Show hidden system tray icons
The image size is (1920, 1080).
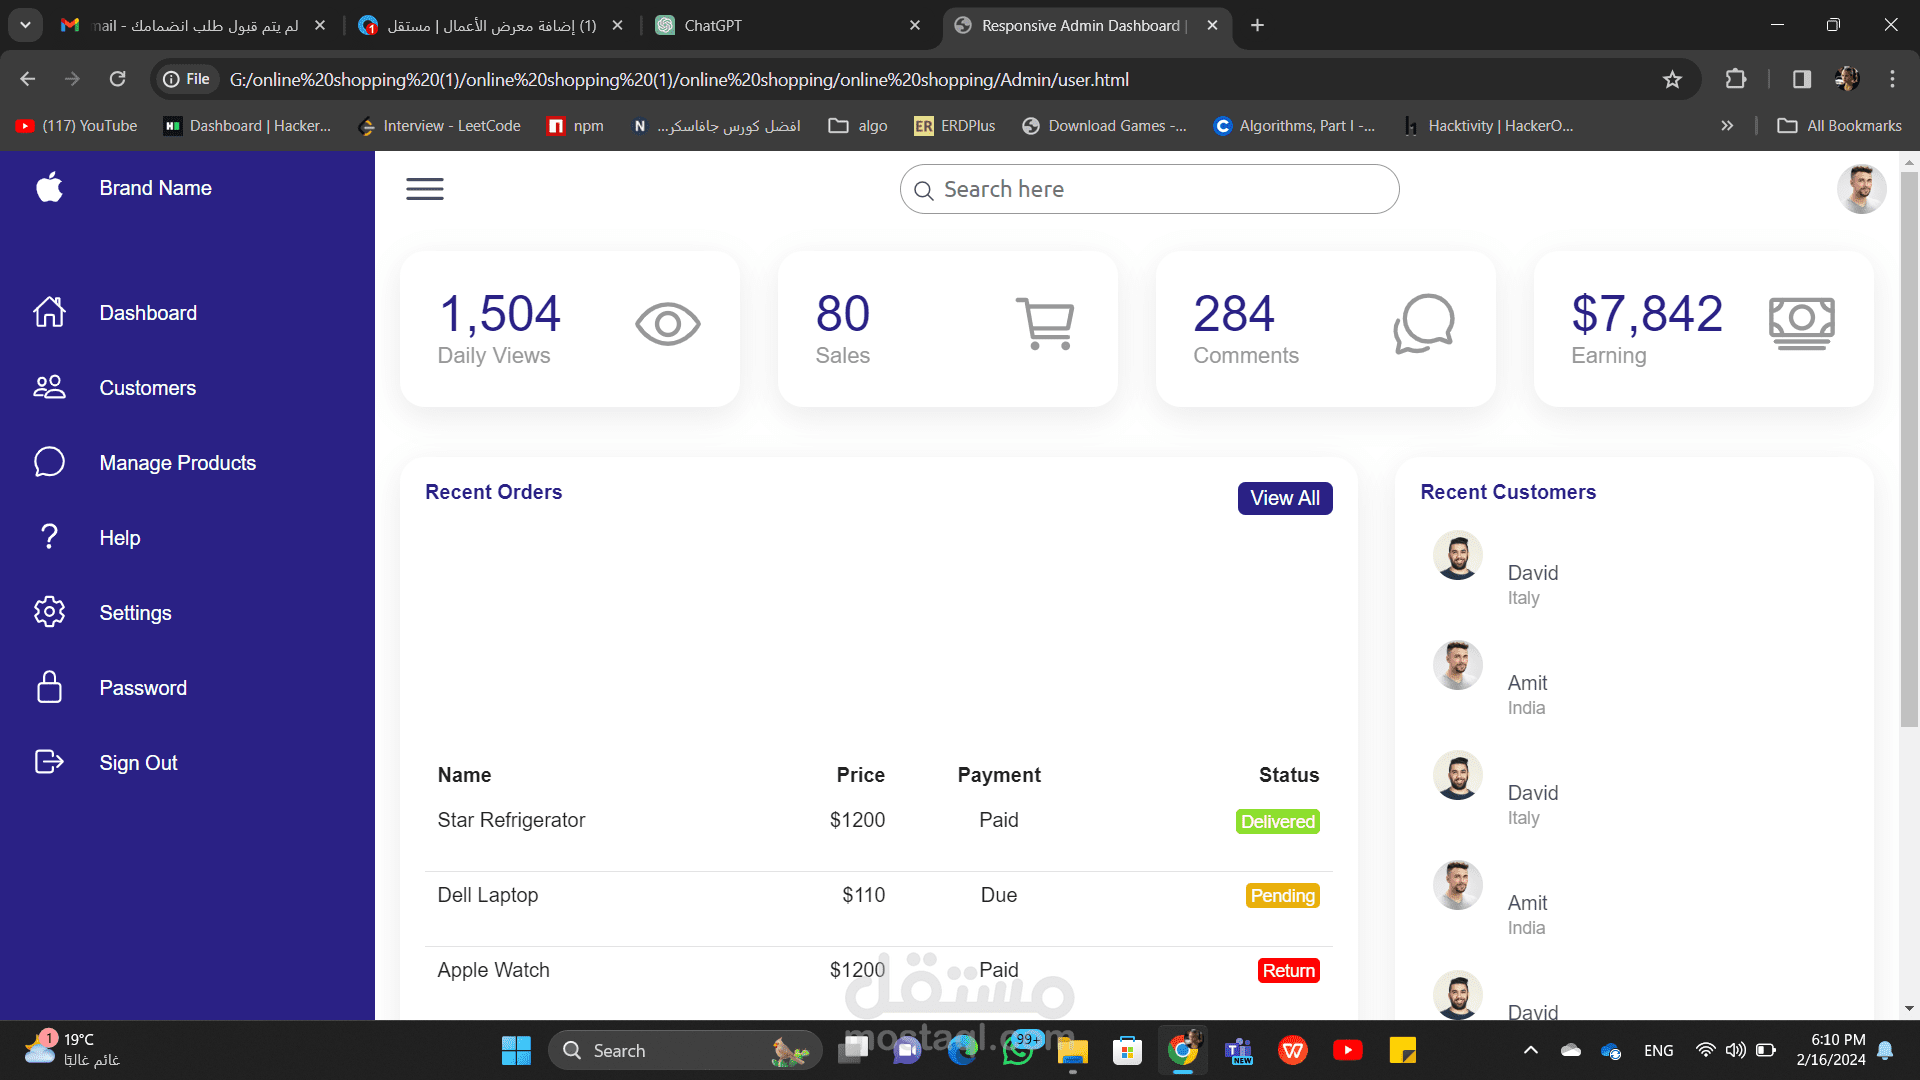(1530, 1050)
